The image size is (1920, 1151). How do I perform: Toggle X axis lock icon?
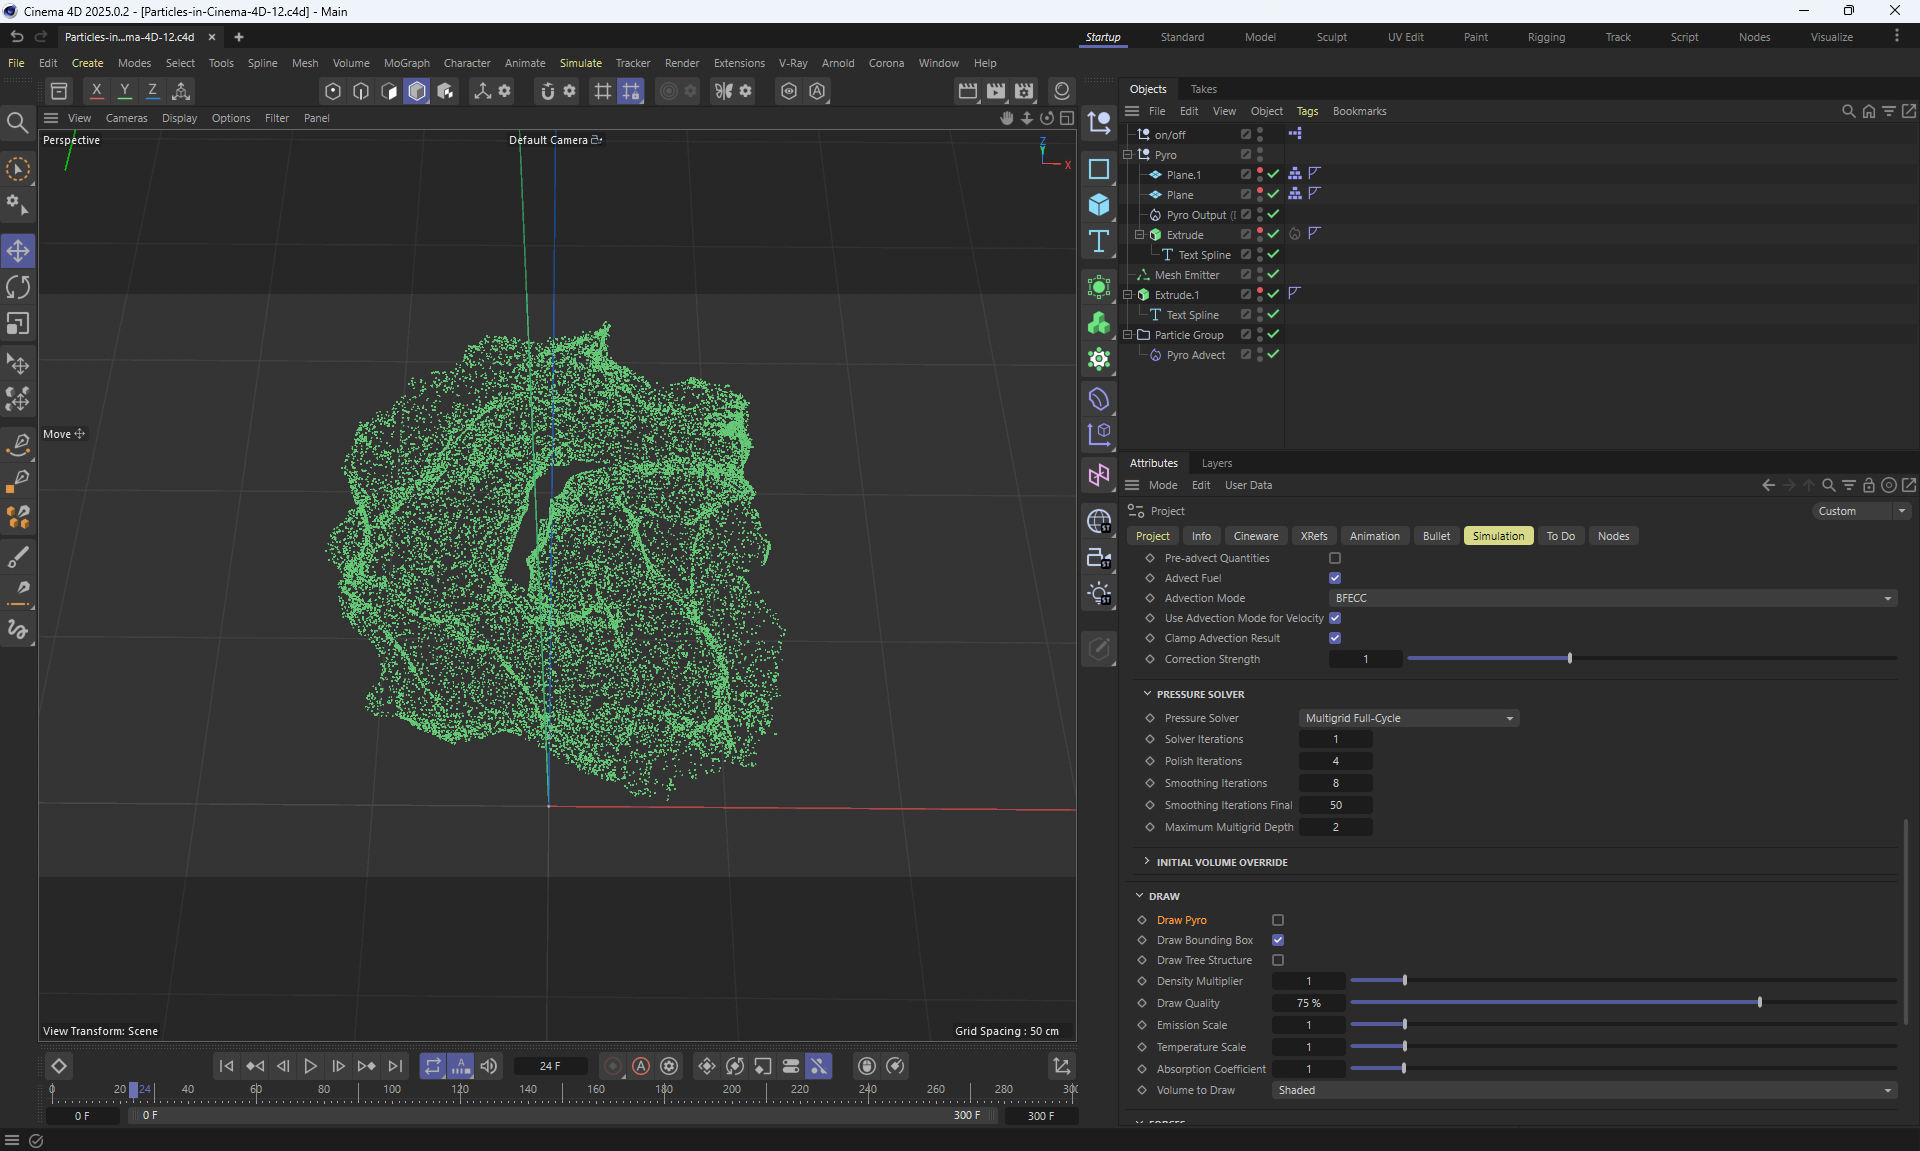pyautogui.click(x=96, y=91)
